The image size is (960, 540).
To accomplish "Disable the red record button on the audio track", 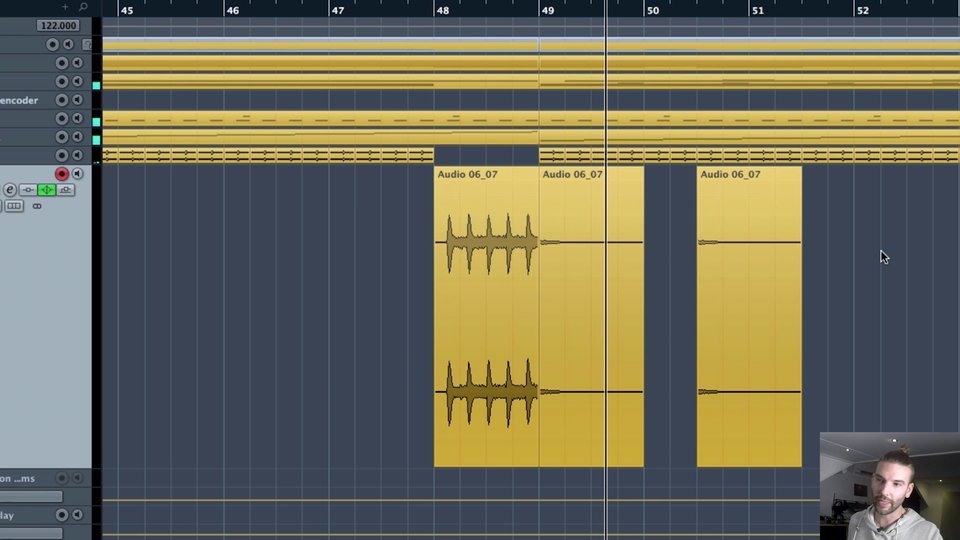I will pos(61,174).
